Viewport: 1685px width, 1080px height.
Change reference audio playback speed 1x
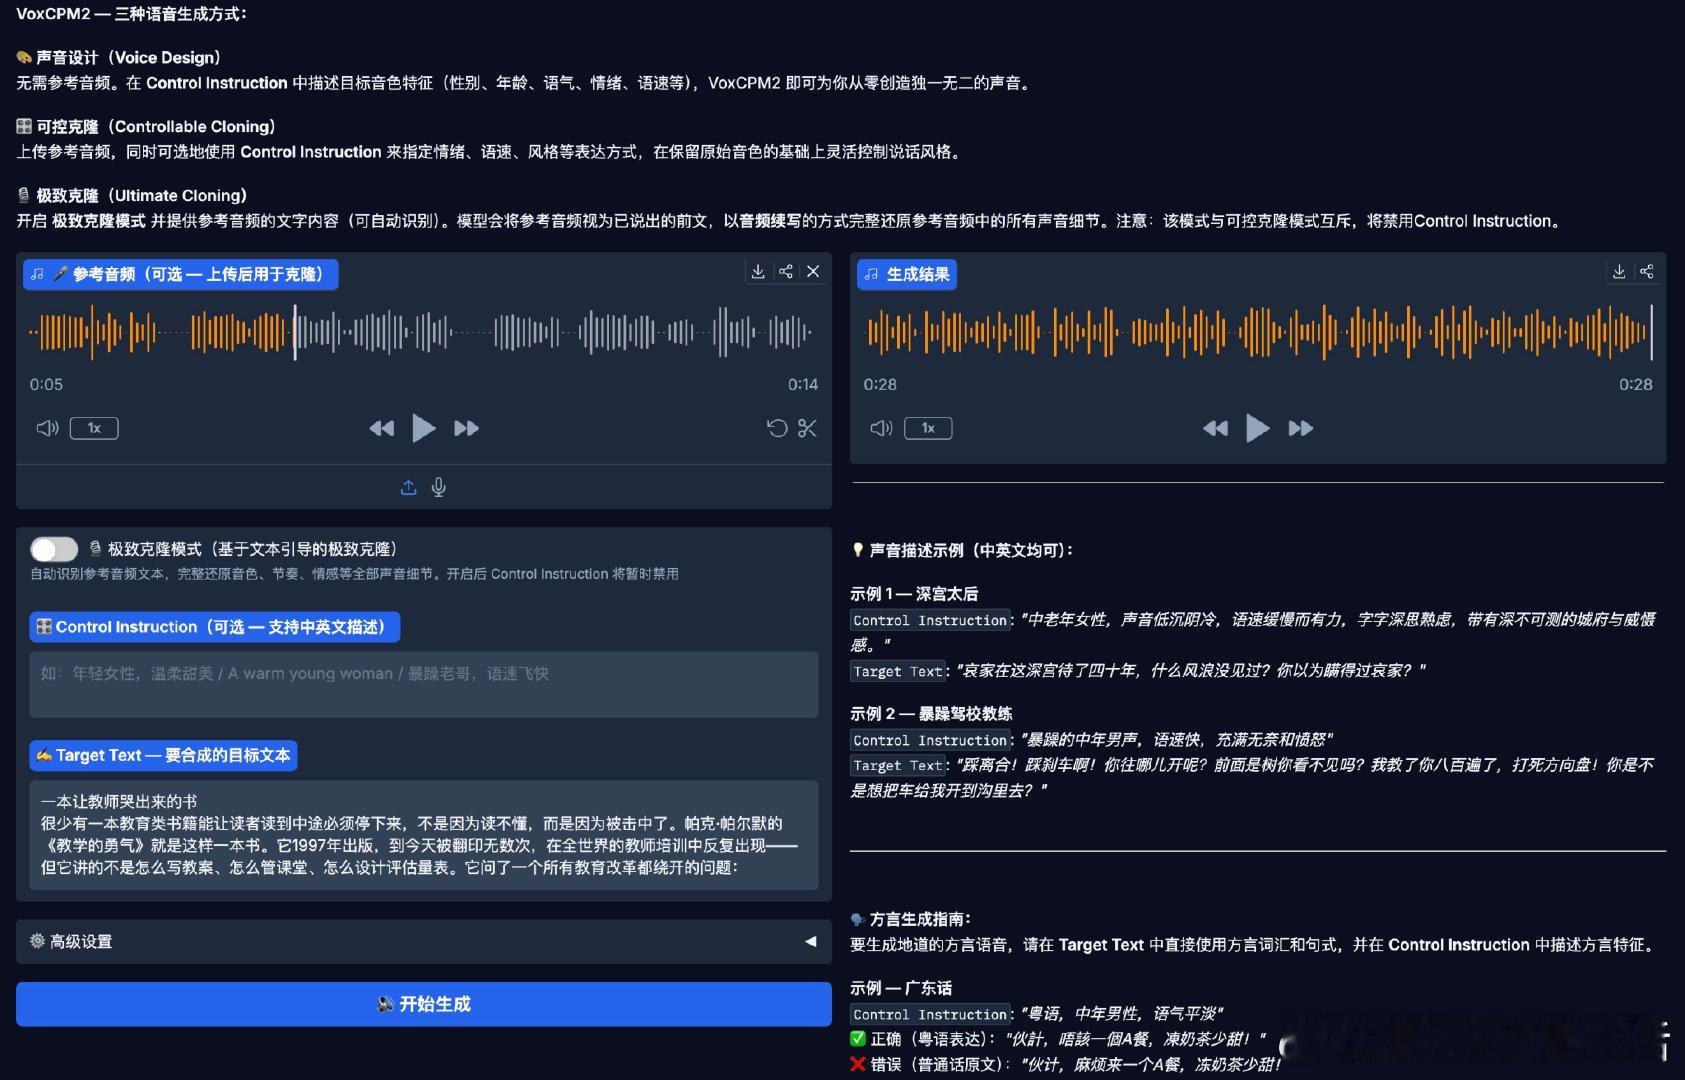pos(94,428)
